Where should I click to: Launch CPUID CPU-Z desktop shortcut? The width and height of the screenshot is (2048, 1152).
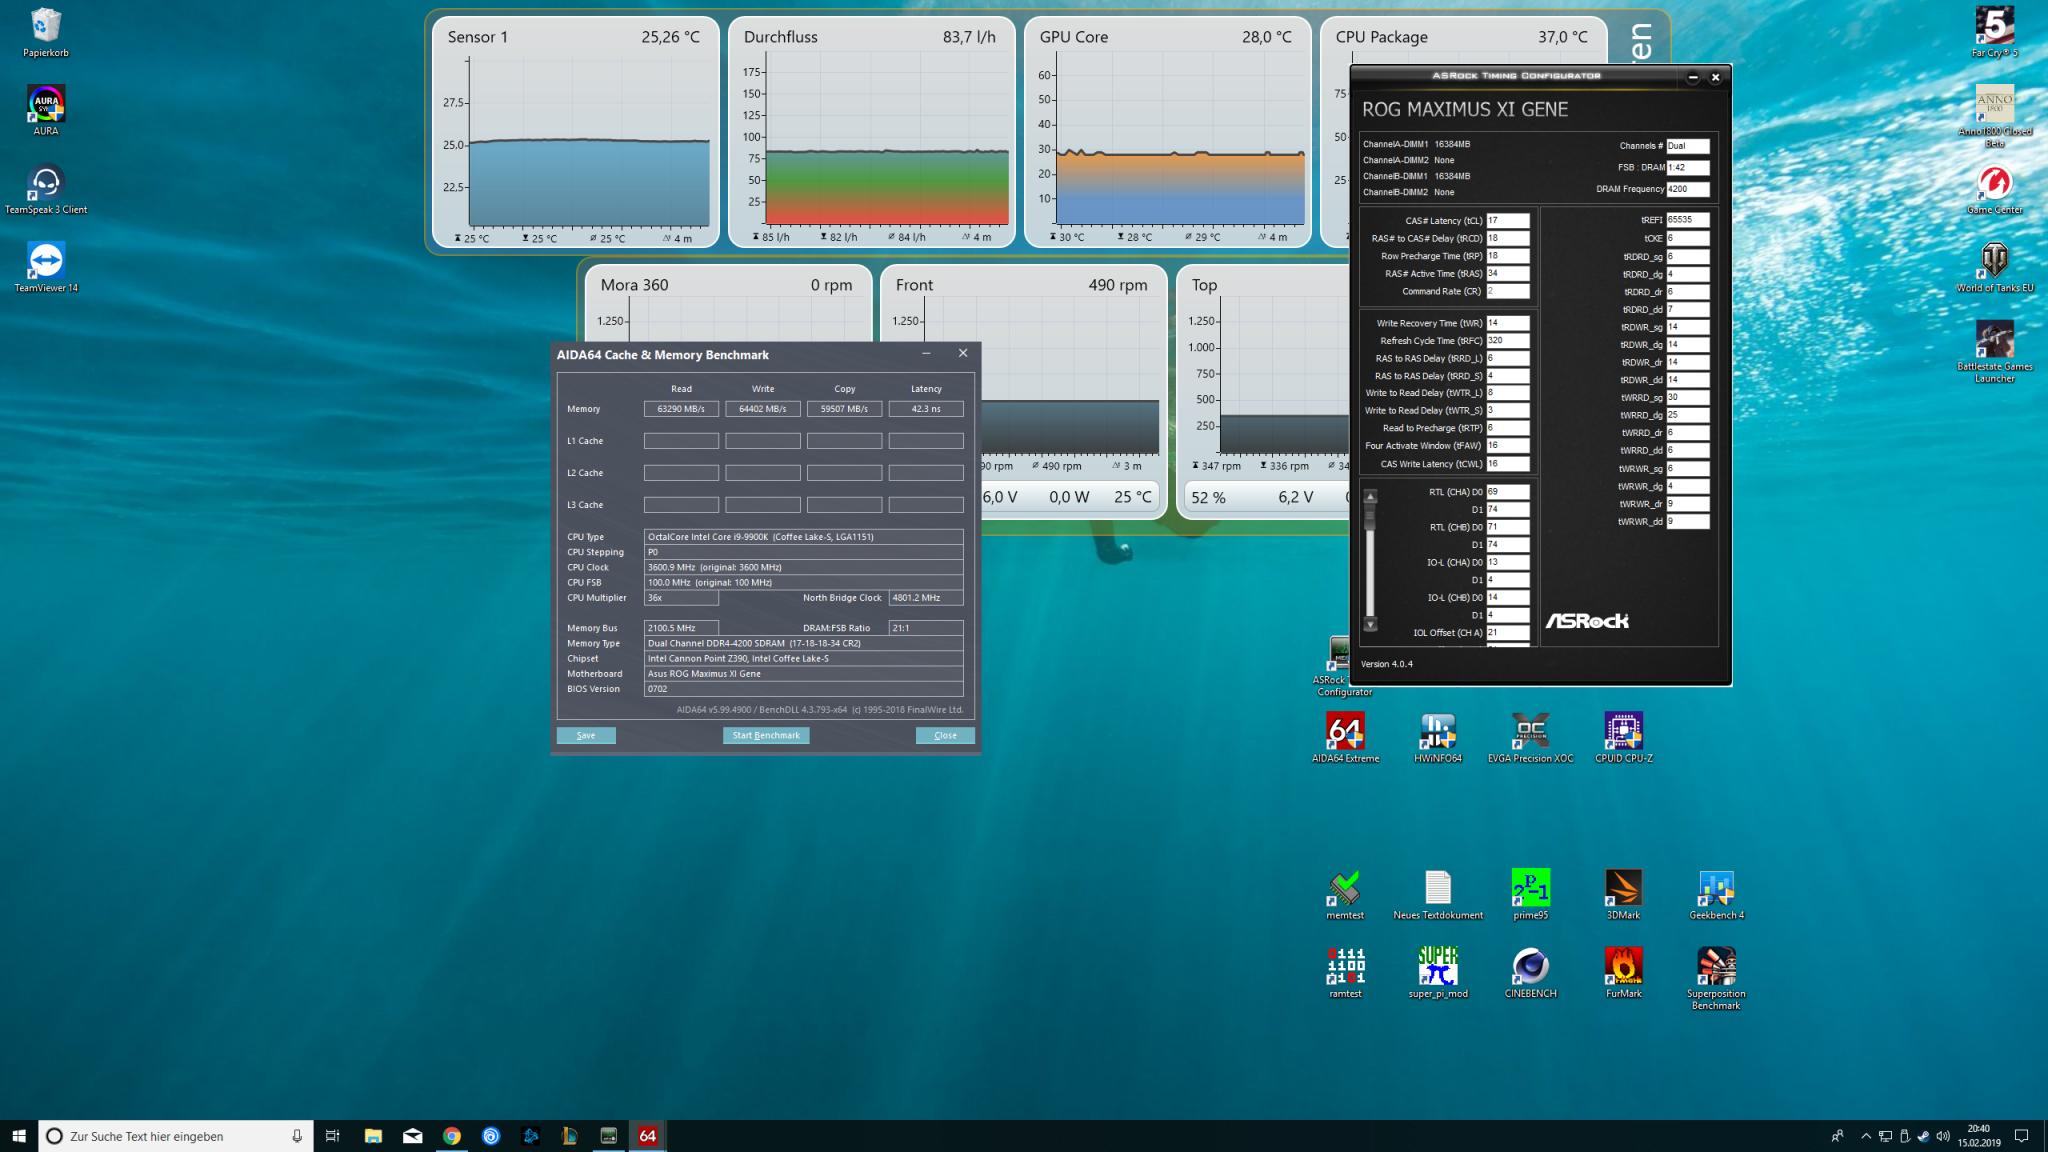[x=1623, y=738]
